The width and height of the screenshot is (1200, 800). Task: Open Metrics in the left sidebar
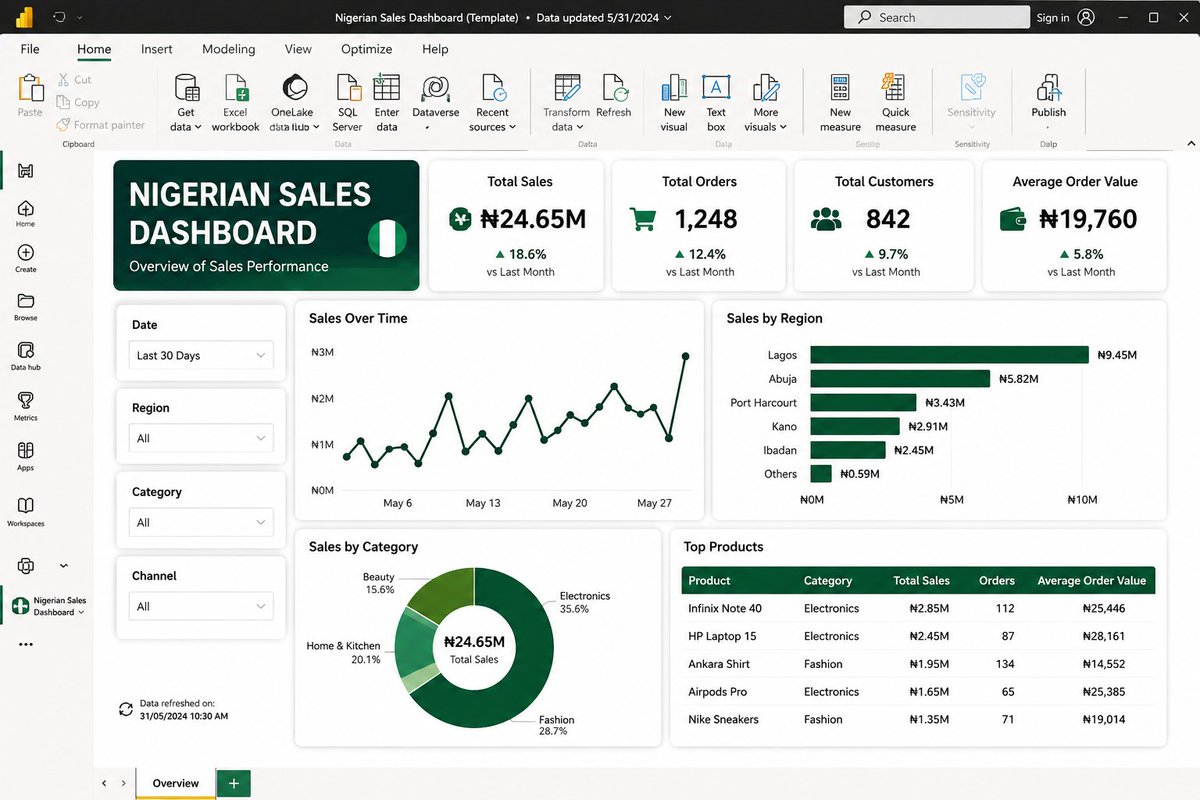(26, 406)
